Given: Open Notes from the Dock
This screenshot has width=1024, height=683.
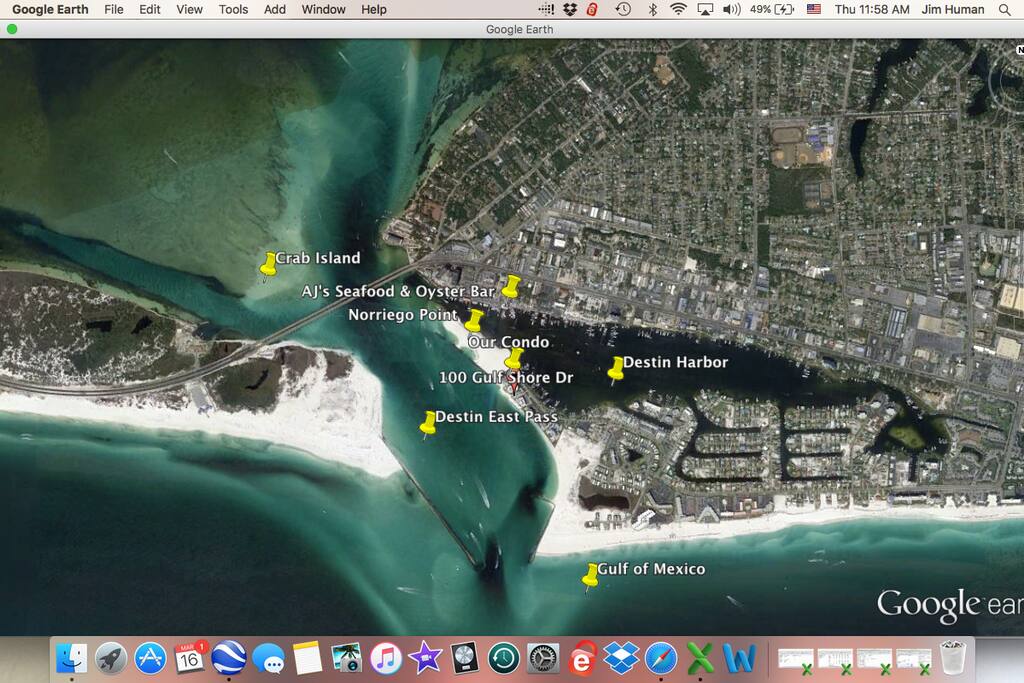Looking at the screenshot, I should (x=308, y=658).
